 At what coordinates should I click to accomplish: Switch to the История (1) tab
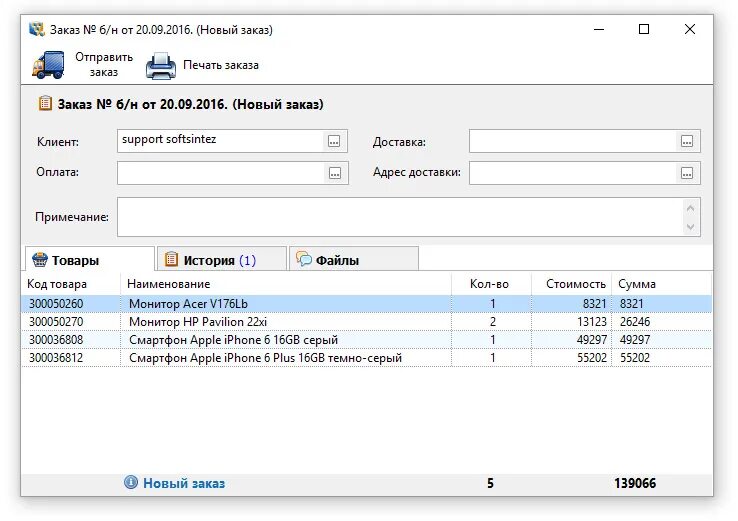pos(222,259)
